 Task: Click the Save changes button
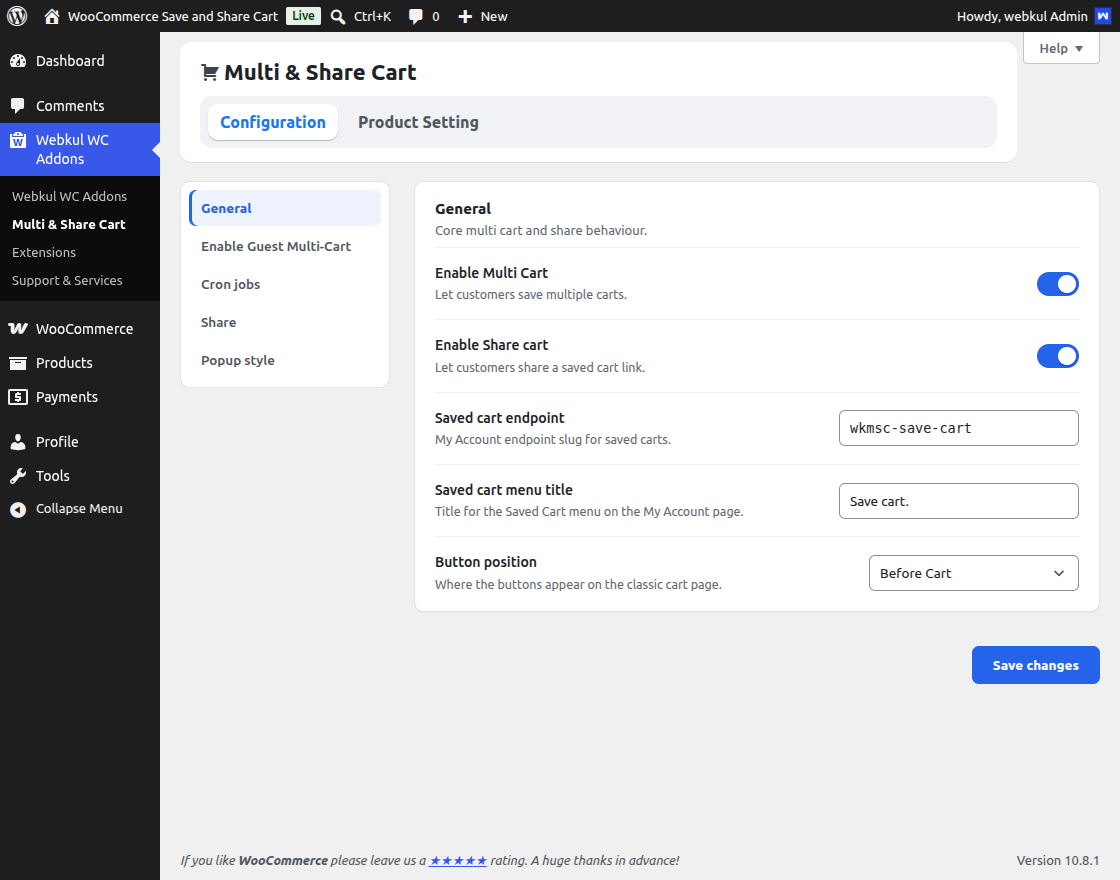(1035, 665)
